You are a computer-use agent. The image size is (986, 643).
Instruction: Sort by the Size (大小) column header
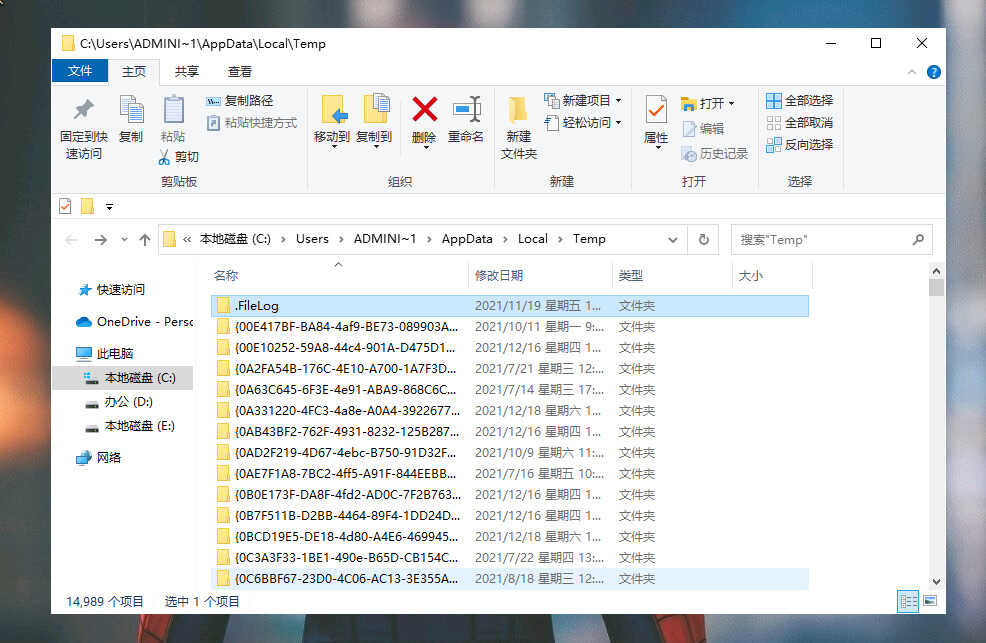[x=772, y=275]
